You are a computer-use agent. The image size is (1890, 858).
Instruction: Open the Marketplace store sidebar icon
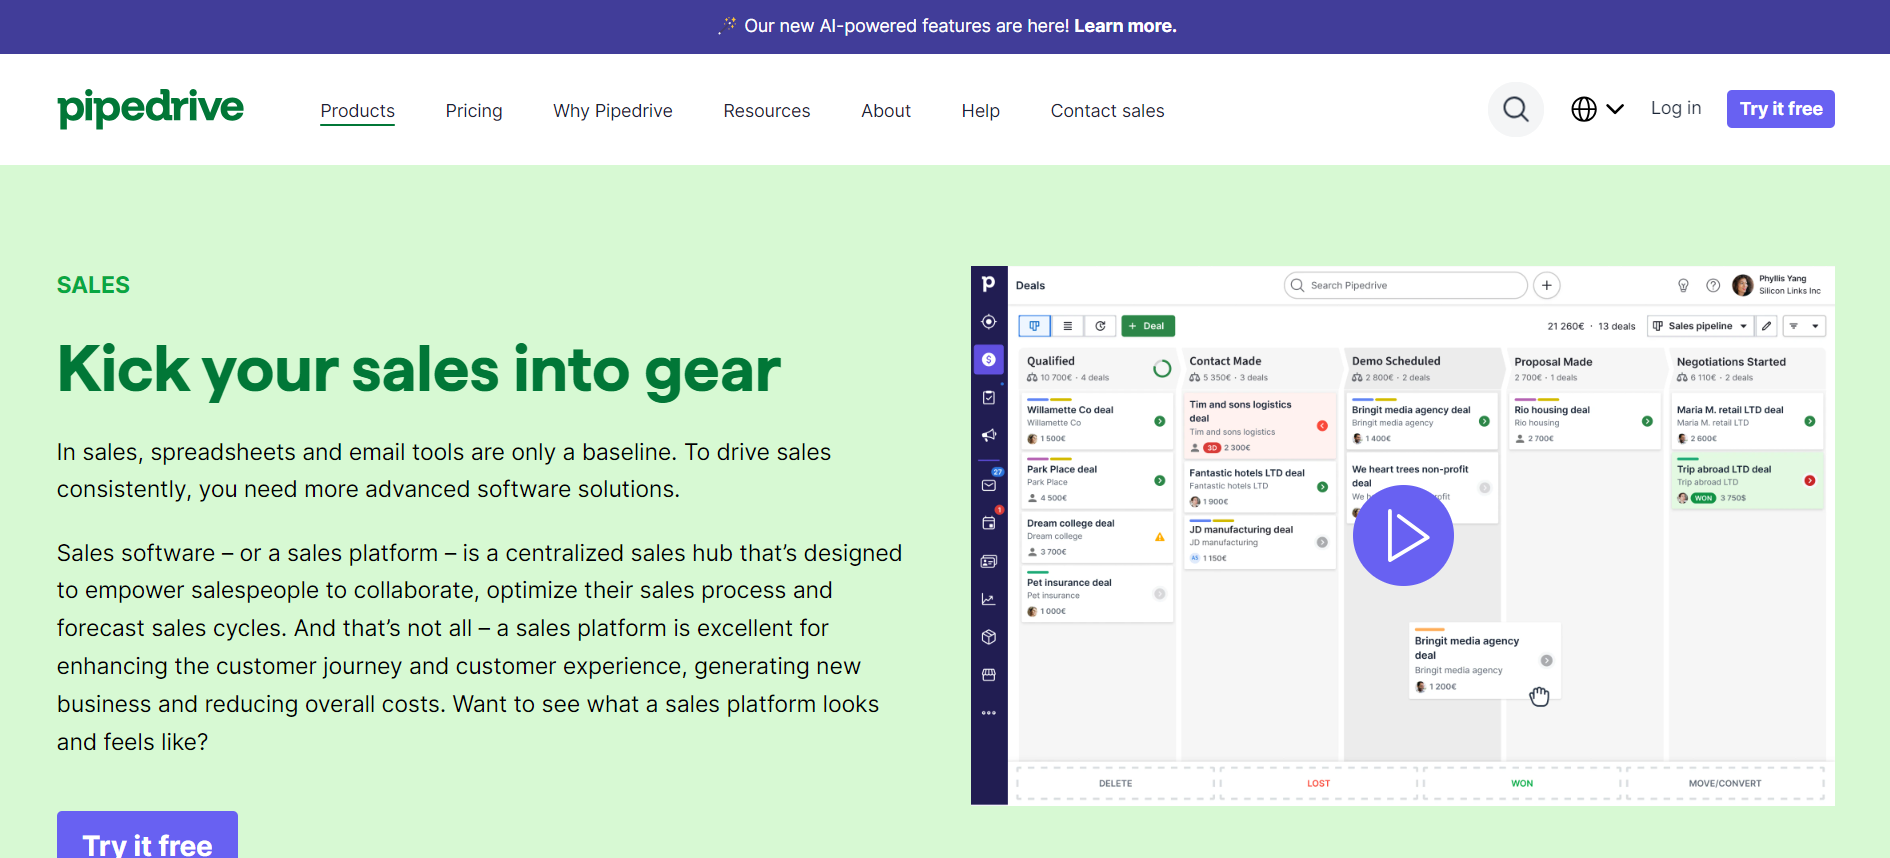coord(988,675)
